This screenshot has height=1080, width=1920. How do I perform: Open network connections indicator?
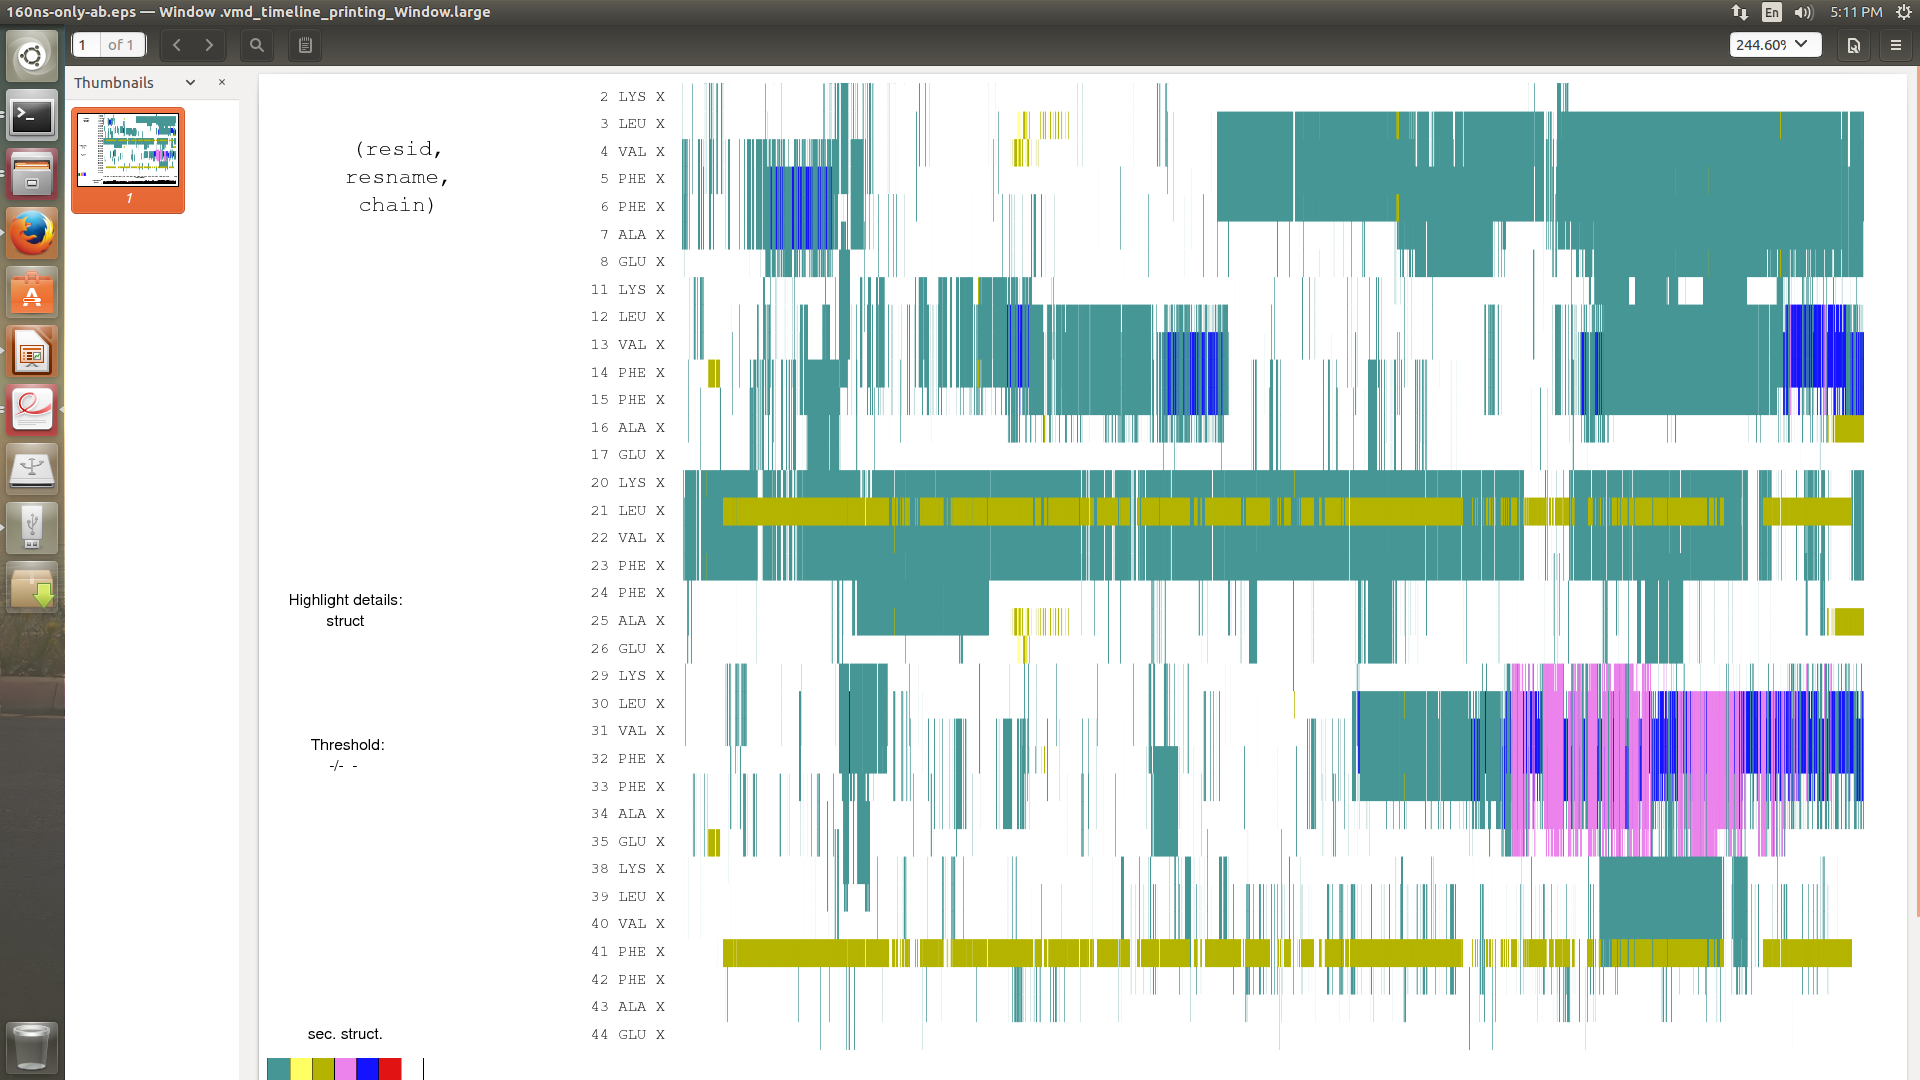pos(1740,12)
